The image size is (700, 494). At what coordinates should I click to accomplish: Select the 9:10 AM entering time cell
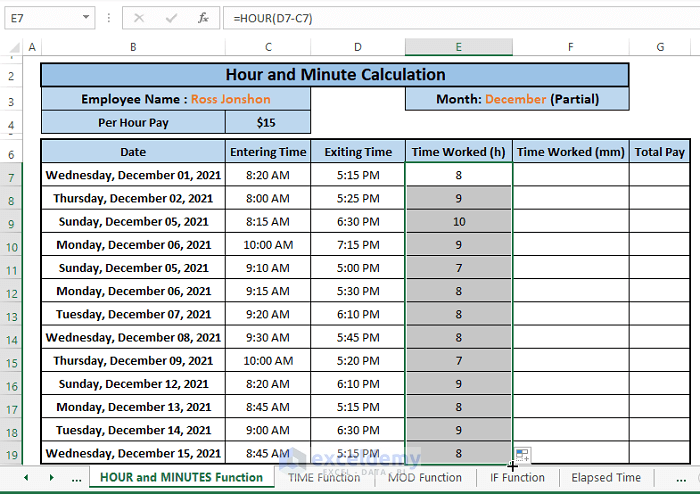click(268, 268)
